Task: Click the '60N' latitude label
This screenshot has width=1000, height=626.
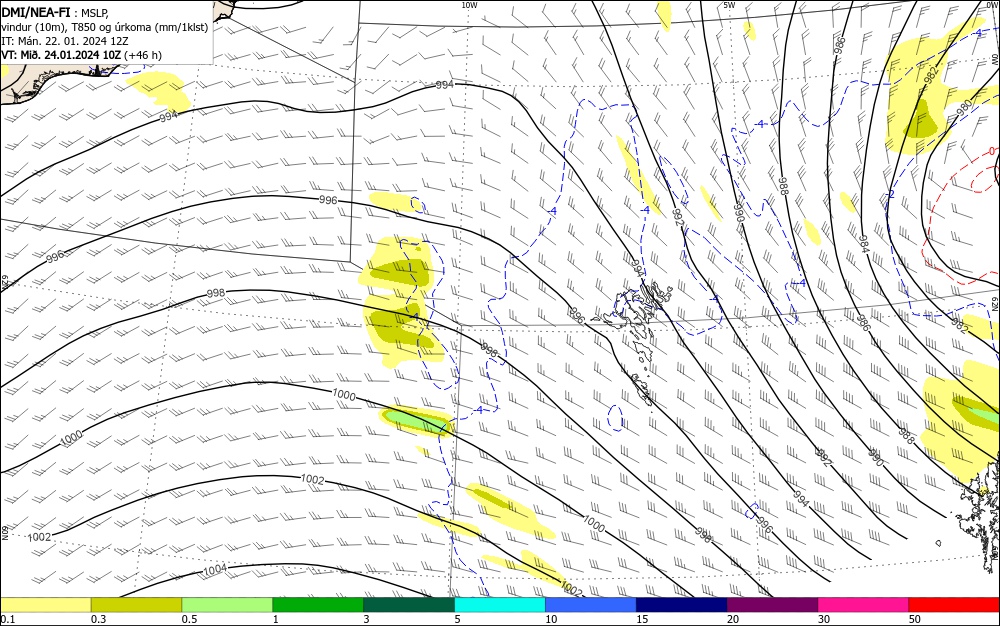Action: [x=4, y=532]
